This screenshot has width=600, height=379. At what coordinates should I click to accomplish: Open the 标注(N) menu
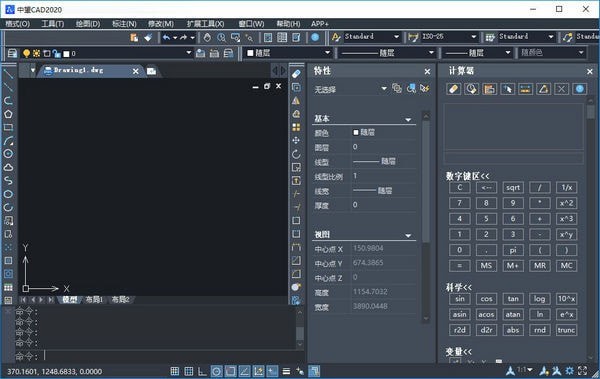pyautogui.click(x=124, y=24)
